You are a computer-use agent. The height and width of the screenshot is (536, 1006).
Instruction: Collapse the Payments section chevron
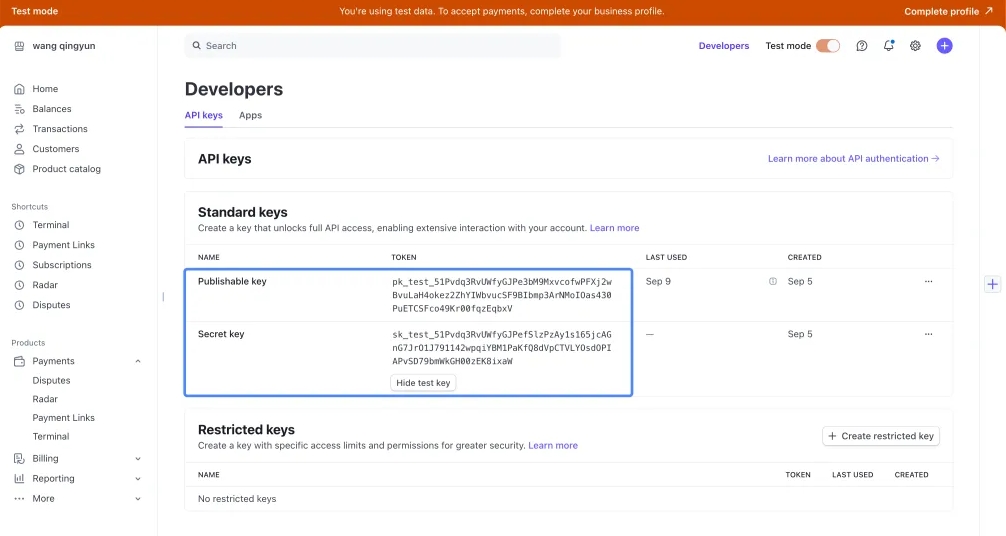pyautogui.click(x=138, y=361)
